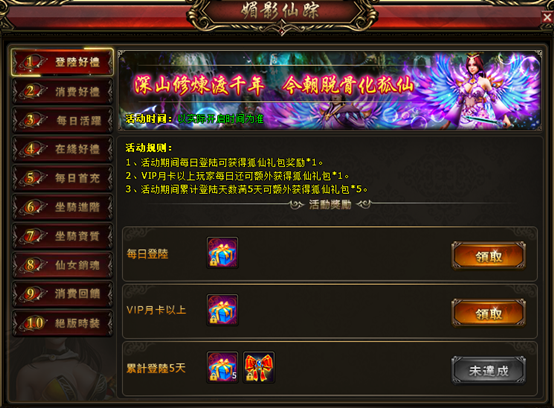Click the red bow reward icon

point(259,367)
